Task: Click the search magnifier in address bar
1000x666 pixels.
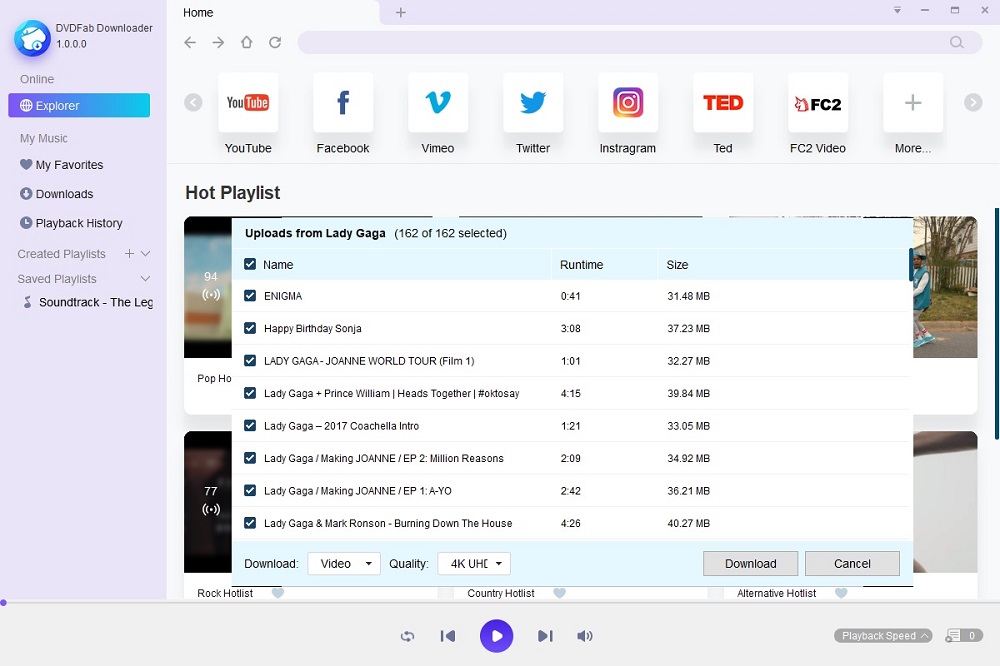Action: coord(956,42)
